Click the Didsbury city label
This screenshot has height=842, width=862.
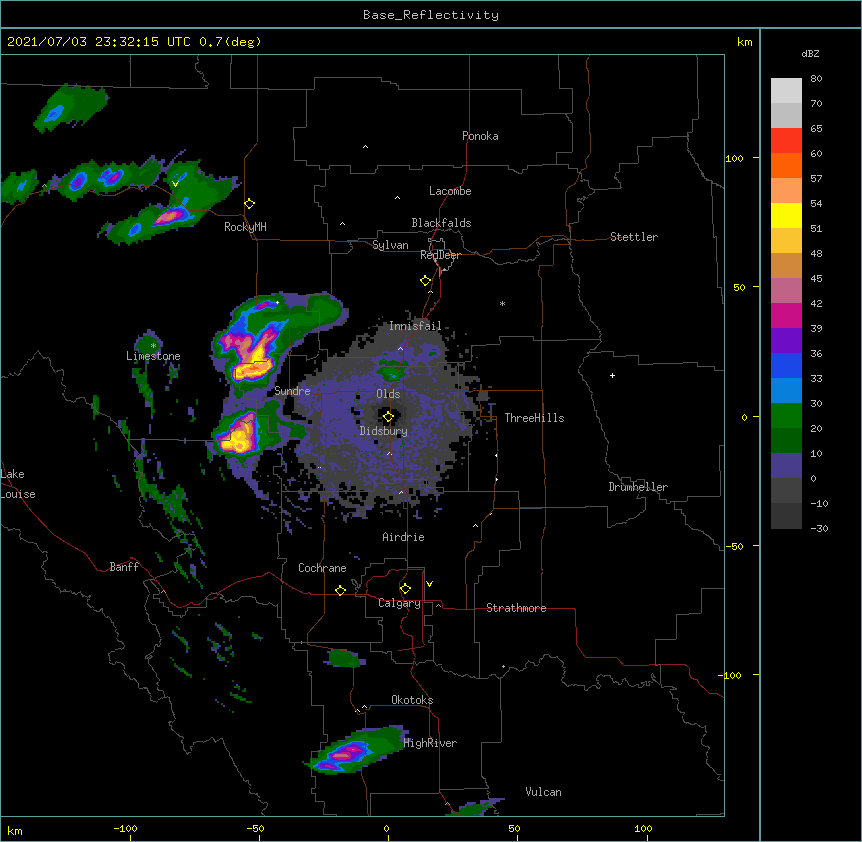pyautogui.click(x=384, y=431)
